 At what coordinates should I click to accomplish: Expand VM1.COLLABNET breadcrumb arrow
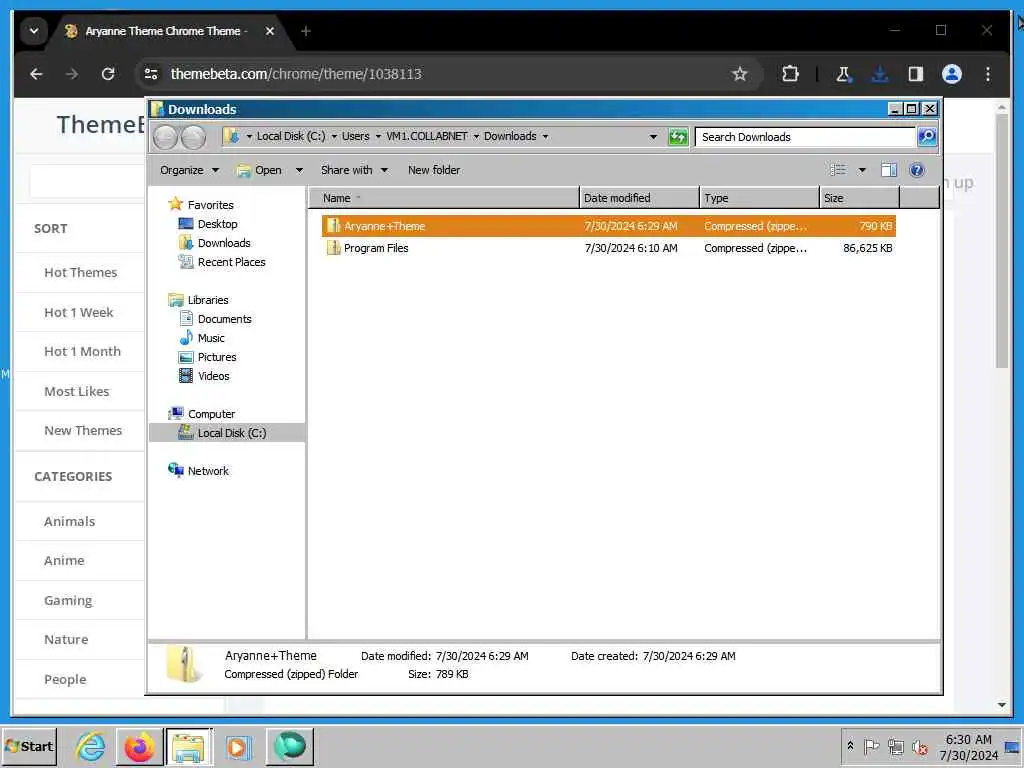click(x=476, y=136)
